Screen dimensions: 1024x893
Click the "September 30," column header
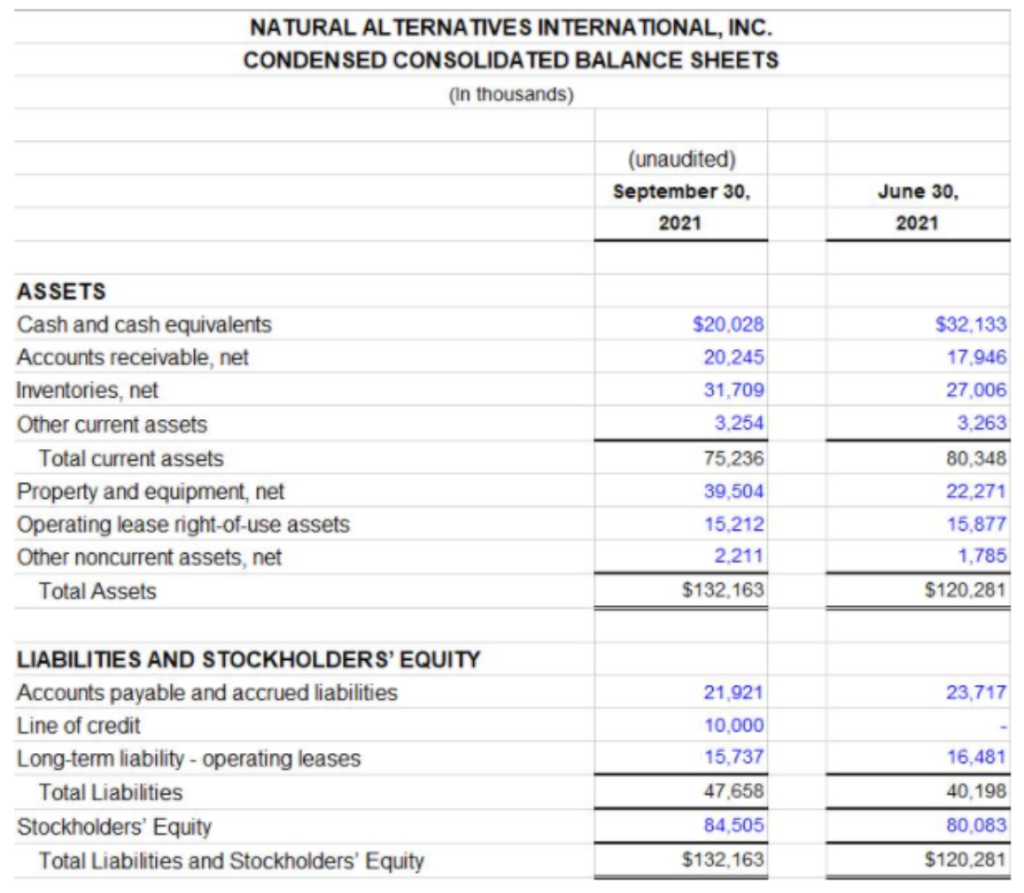click(x=681, y=191)
